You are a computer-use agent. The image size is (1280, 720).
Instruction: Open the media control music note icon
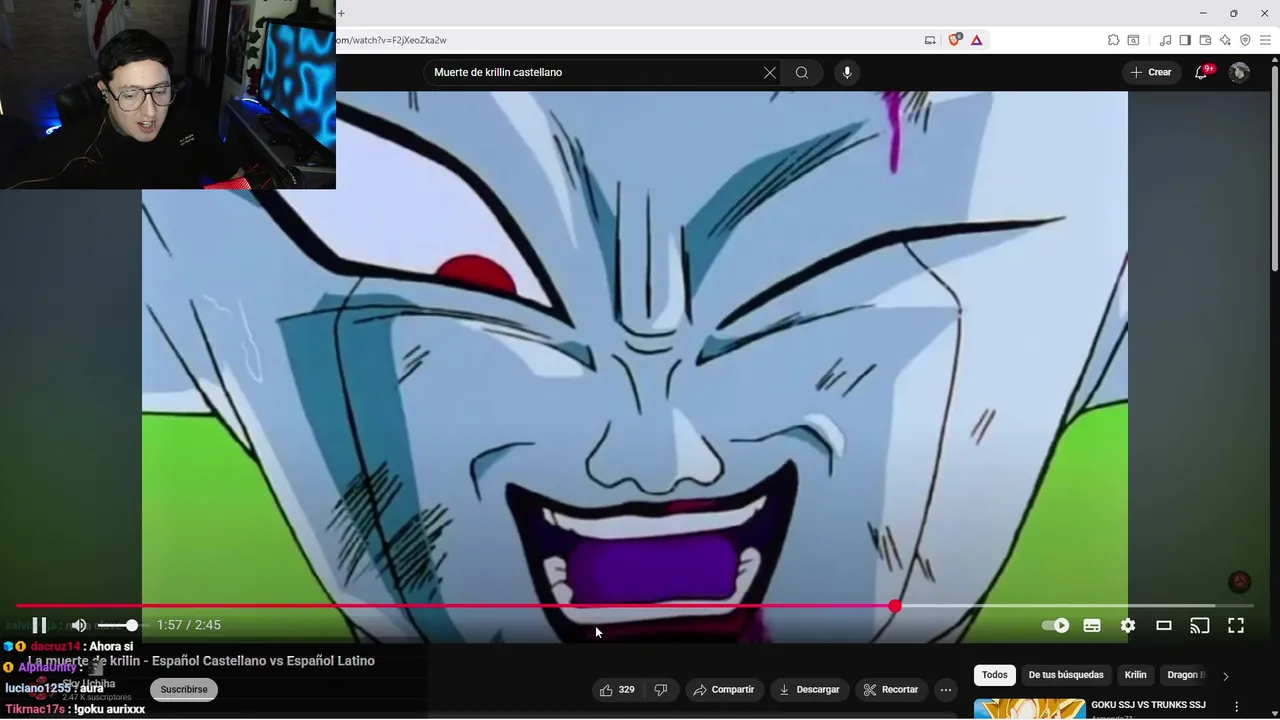coord(1165,40)
